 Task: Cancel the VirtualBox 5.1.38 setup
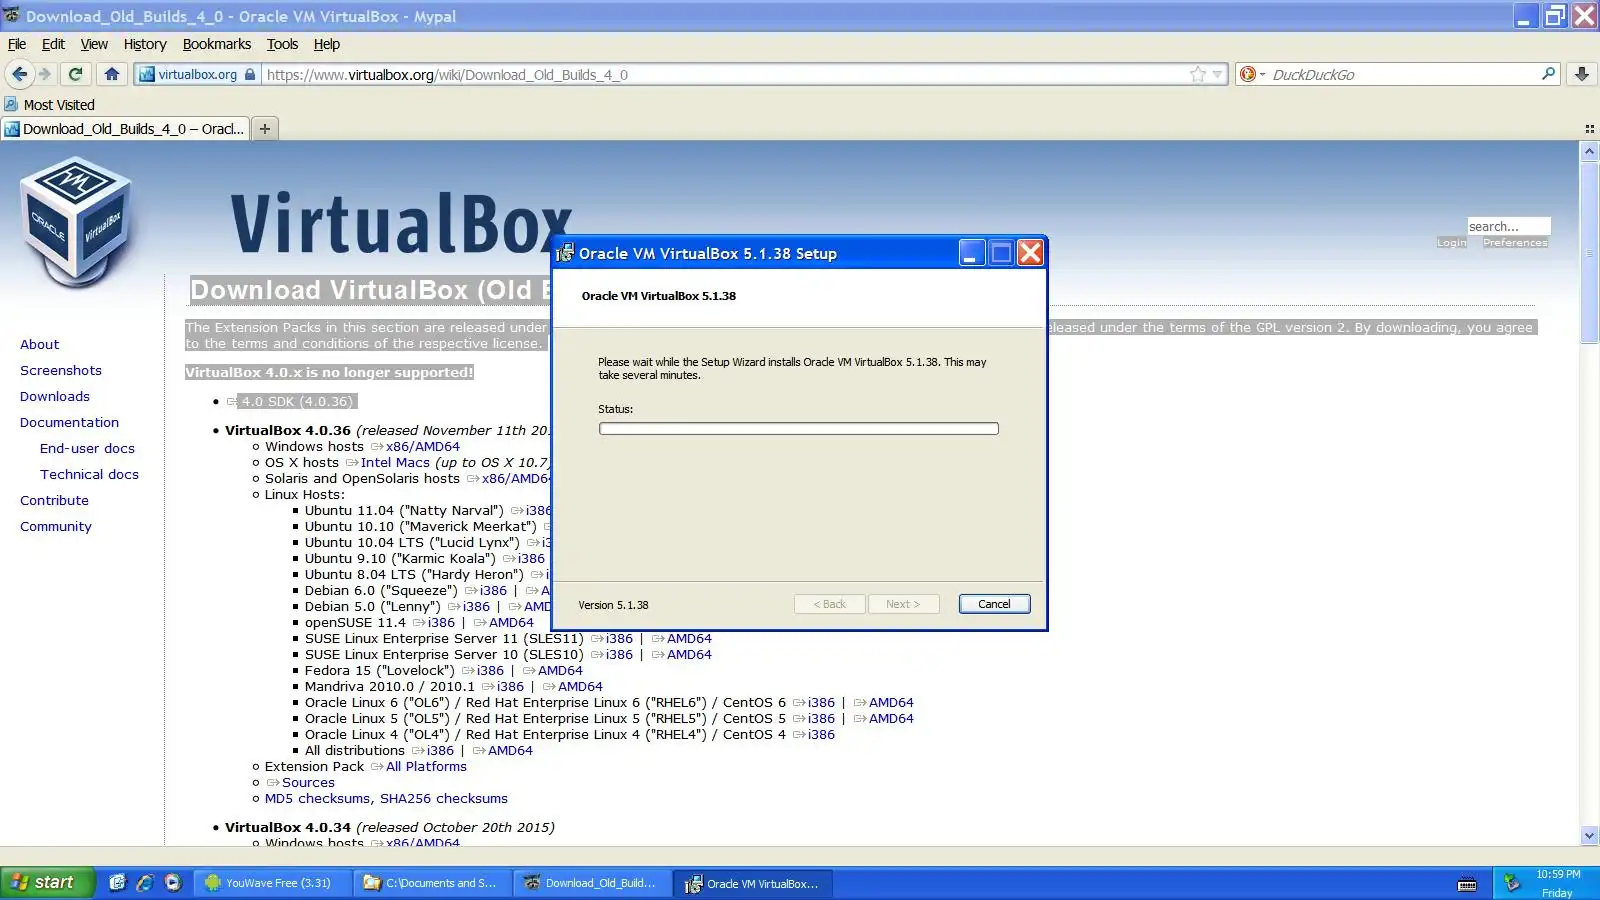tap(994, 604)
